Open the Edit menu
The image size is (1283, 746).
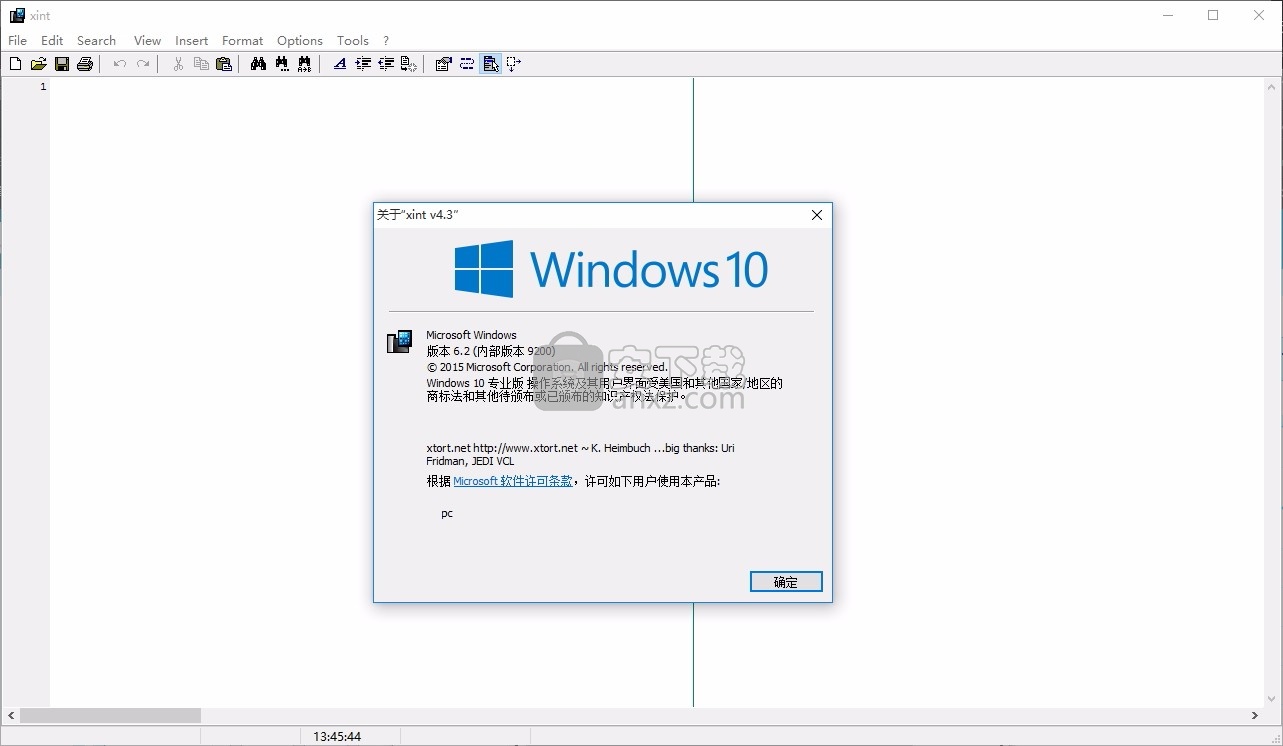coord(52,41)
